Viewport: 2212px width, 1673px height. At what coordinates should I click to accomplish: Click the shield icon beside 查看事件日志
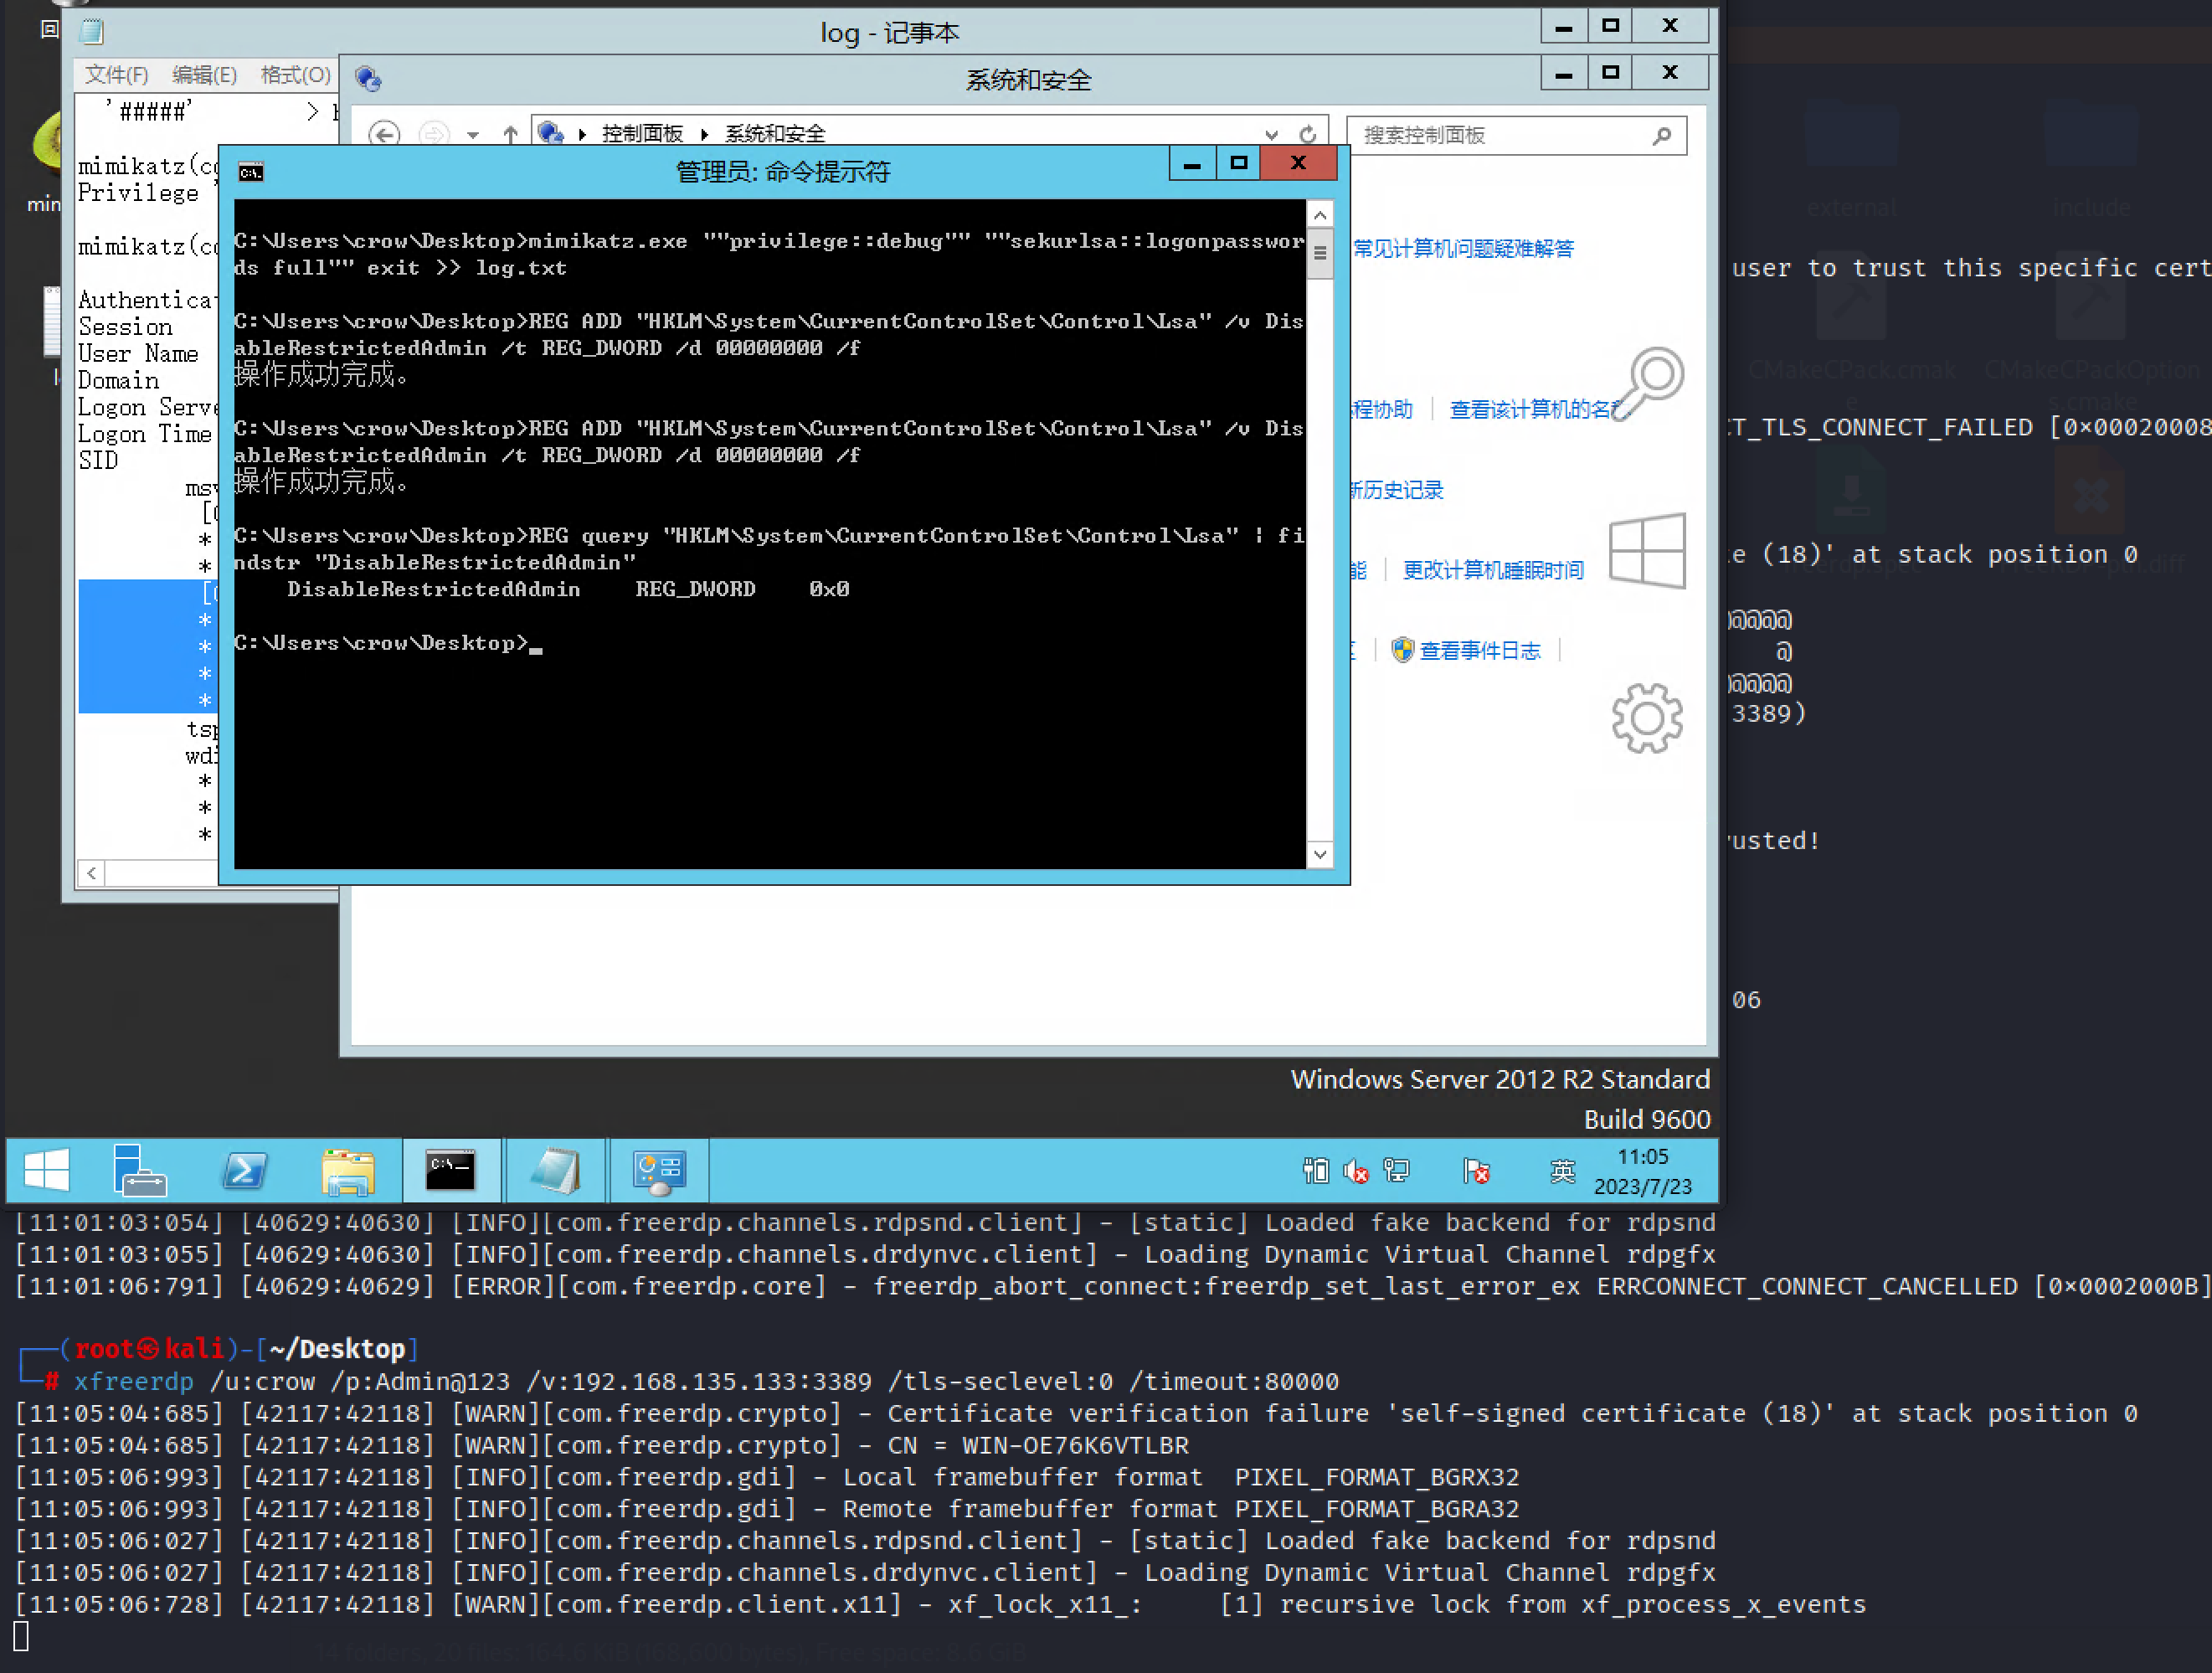click(1402, 650)
